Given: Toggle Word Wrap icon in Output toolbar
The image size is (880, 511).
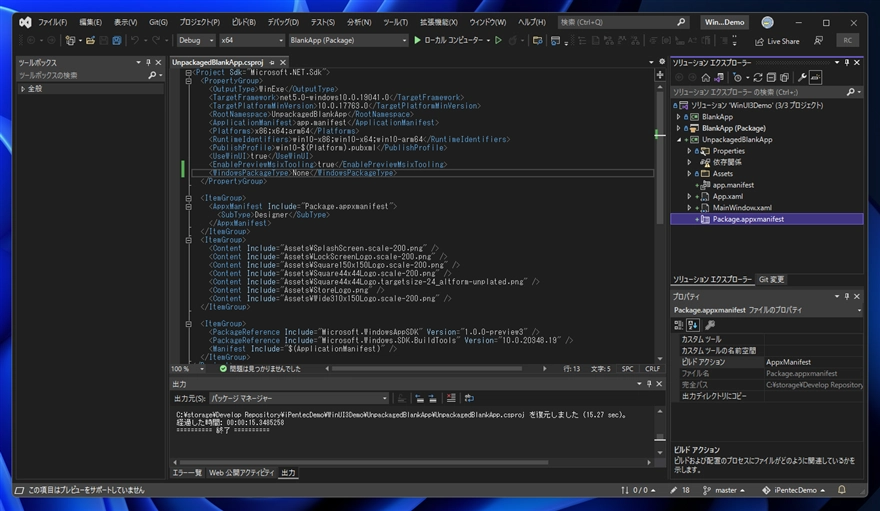Looking at the screenshot, I should [x=469, y=398].
